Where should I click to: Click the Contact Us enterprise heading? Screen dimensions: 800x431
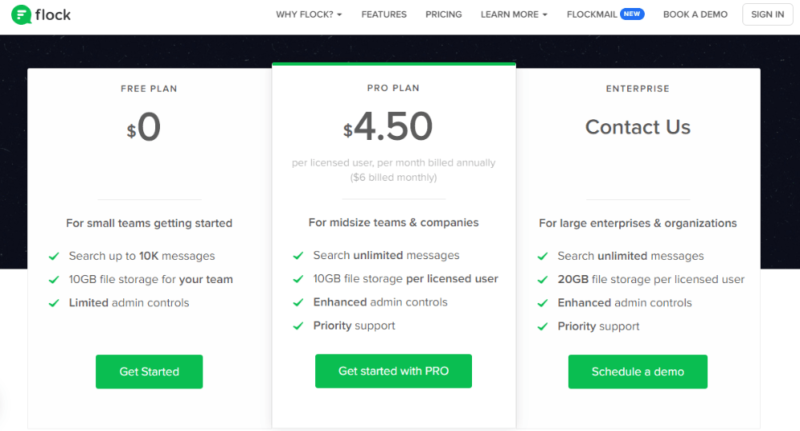coord(638,127)
